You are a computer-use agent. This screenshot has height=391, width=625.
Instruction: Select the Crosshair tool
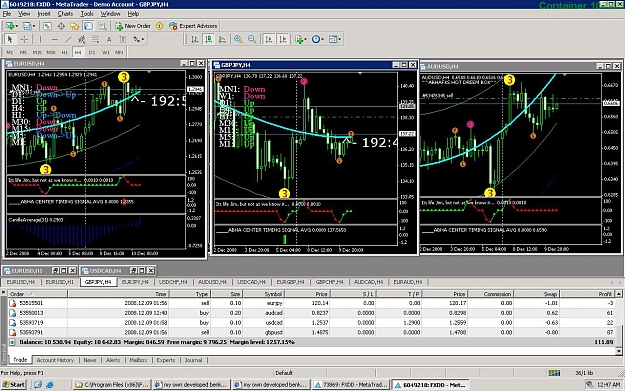click(24, 39)
